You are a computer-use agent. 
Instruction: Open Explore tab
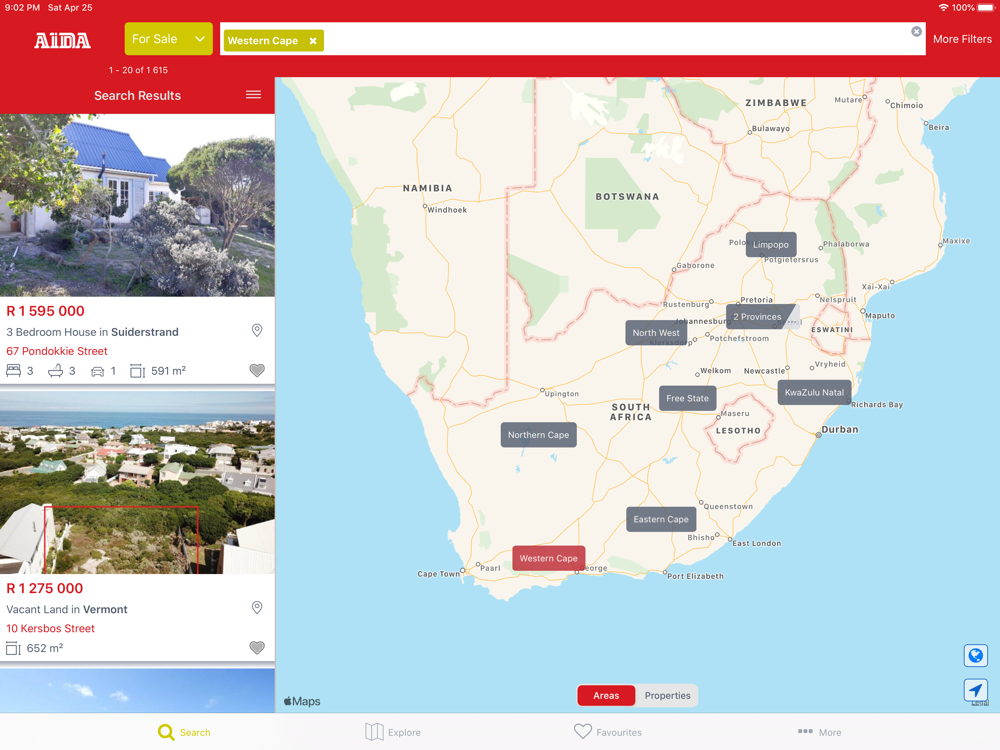393,732
